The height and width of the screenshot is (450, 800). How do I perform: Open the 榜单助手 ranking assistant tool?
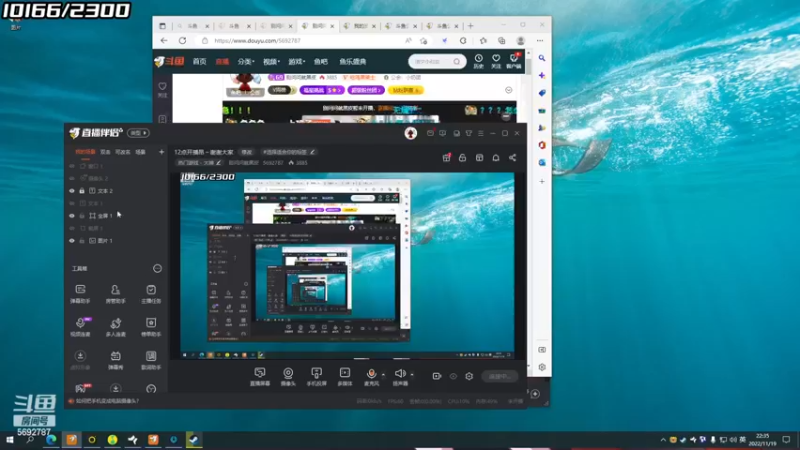151,327
